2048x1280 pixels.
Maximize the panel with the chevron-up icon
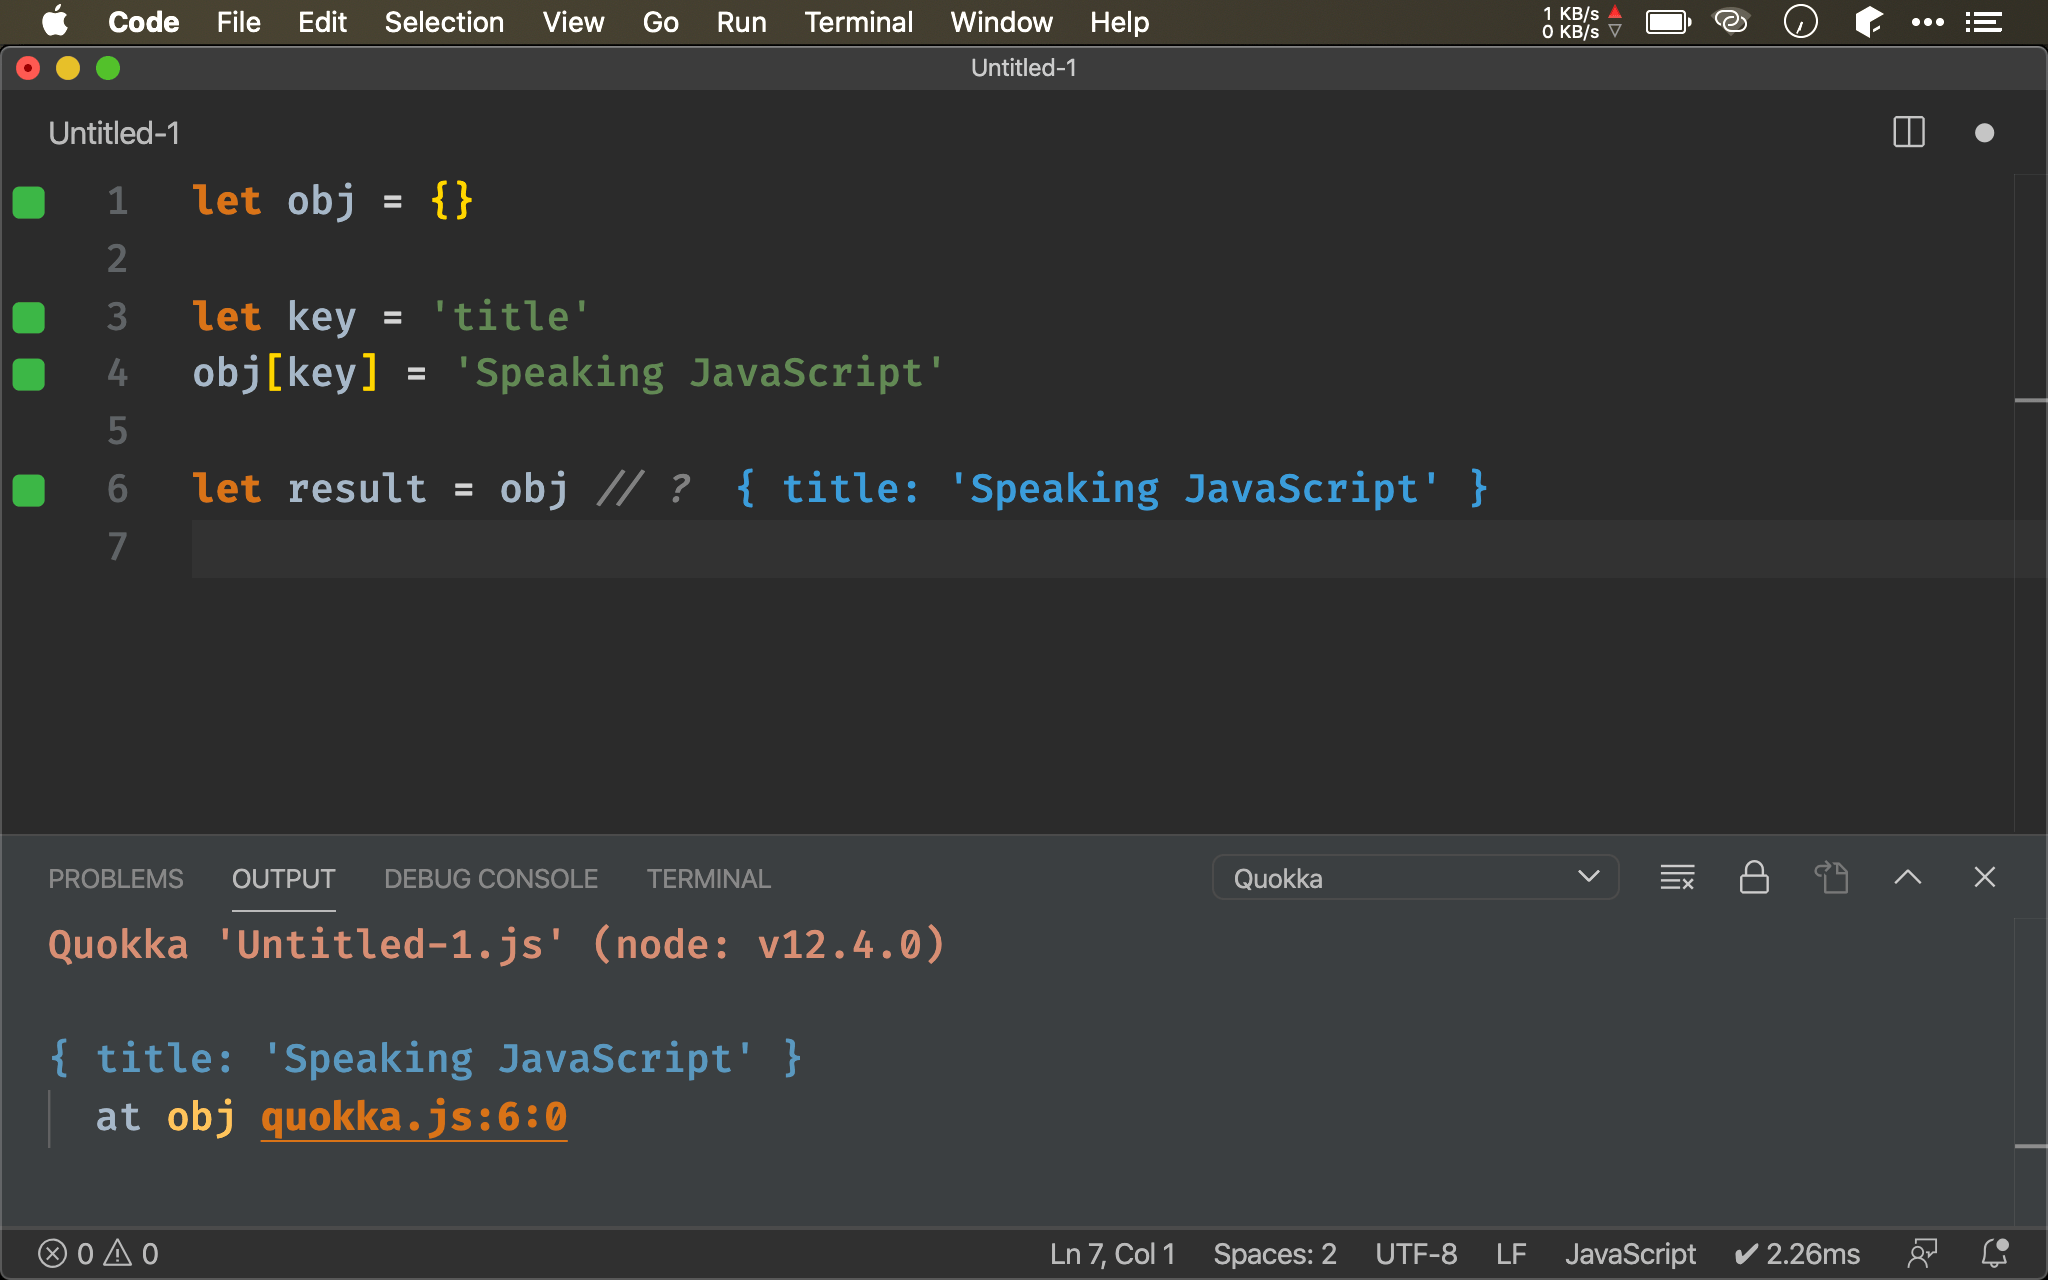(1907, 878)
